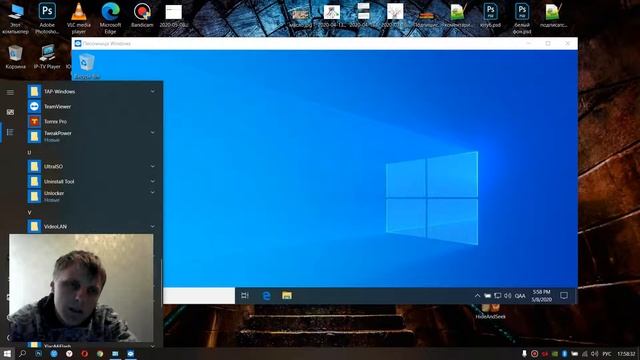The width and height of the screenshot is (640, 360).
Task: Expand the TAP-Windows folder
Action: point(93,91)
